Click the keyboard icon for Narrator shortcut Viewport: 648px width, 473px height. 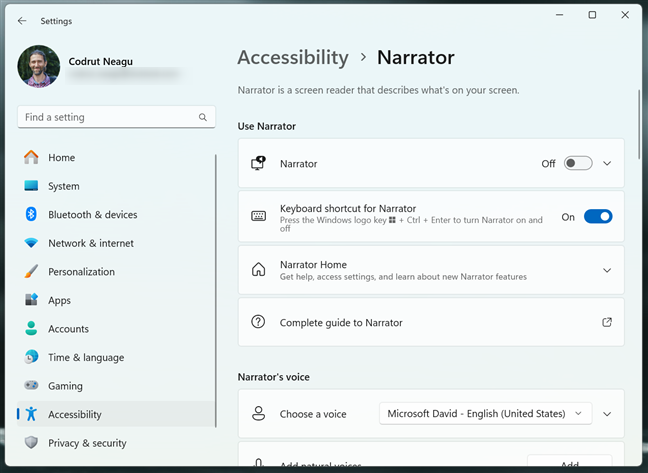(258, 216)
